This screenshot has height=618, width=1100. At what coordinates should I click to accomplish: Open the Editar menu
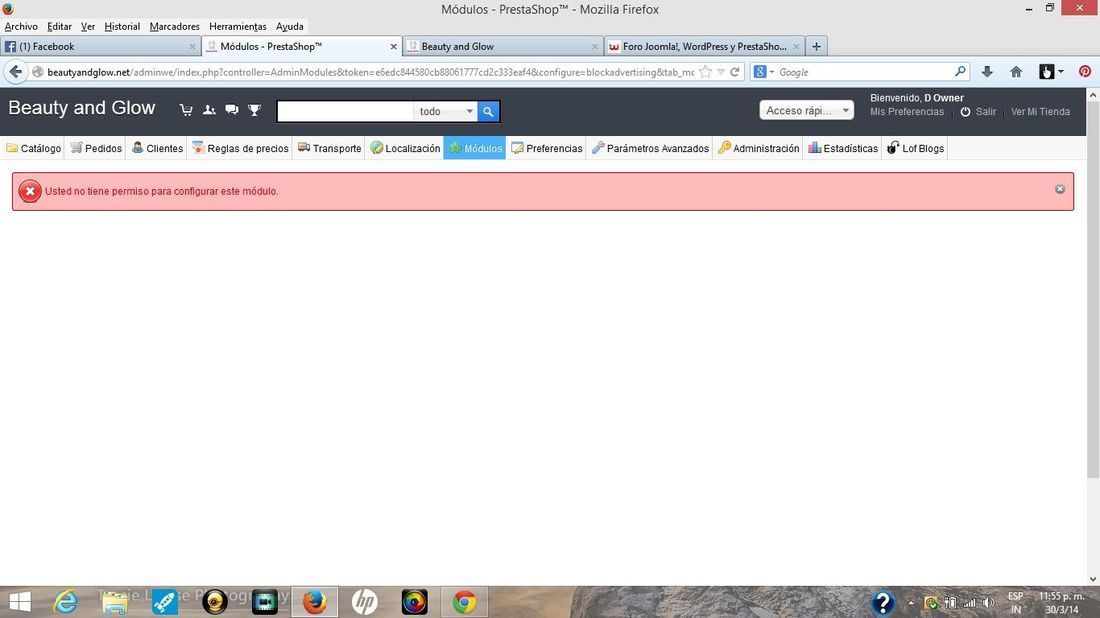[x=59, y=26]
